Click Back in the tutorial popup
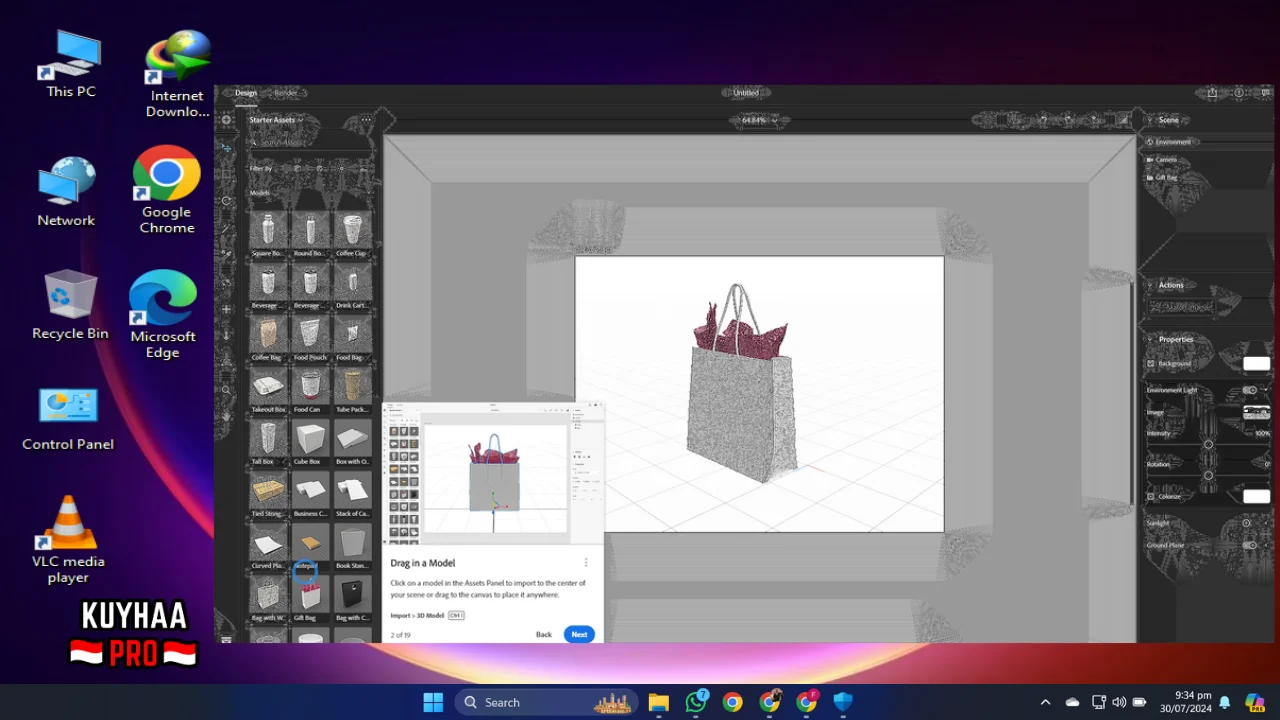This screenshot has width=1280, height=720. 544,634
